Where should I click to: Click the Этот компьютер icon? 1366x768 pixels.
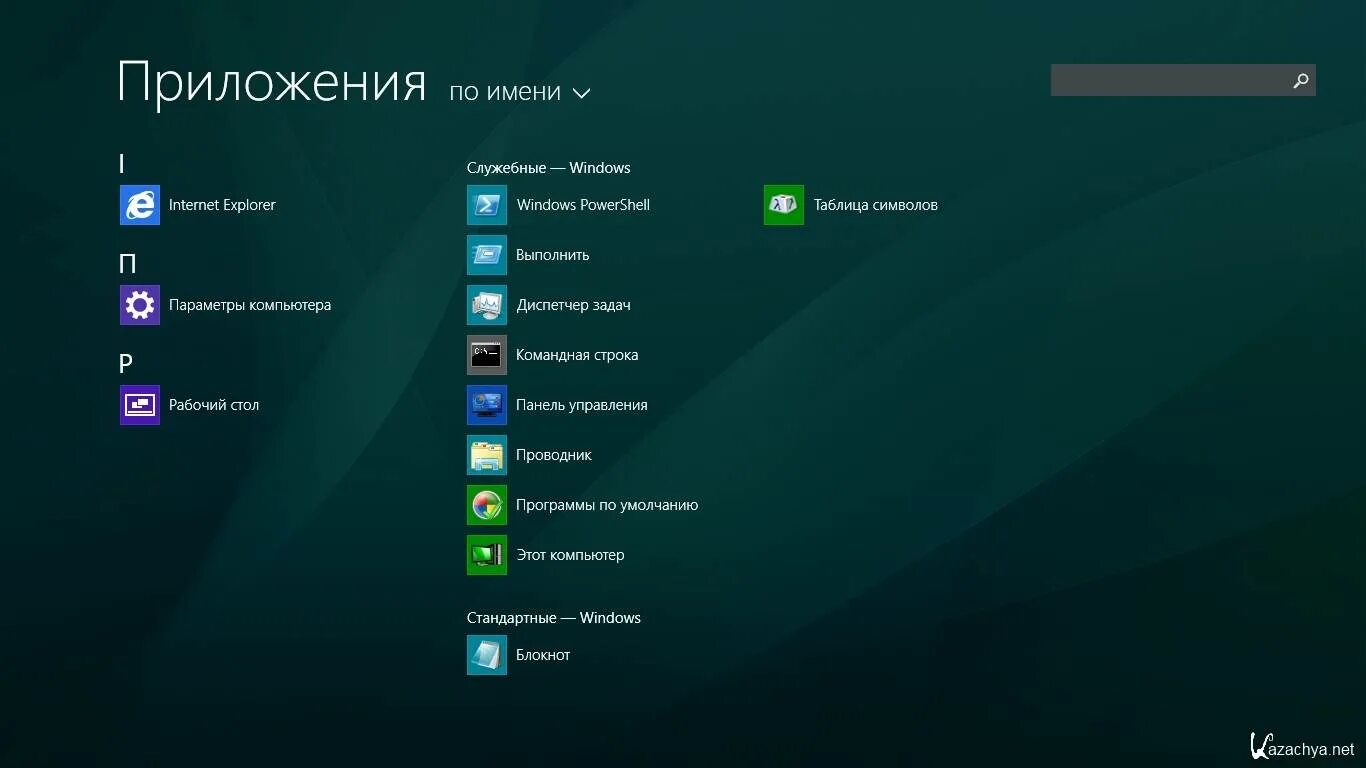coord(487,555)
